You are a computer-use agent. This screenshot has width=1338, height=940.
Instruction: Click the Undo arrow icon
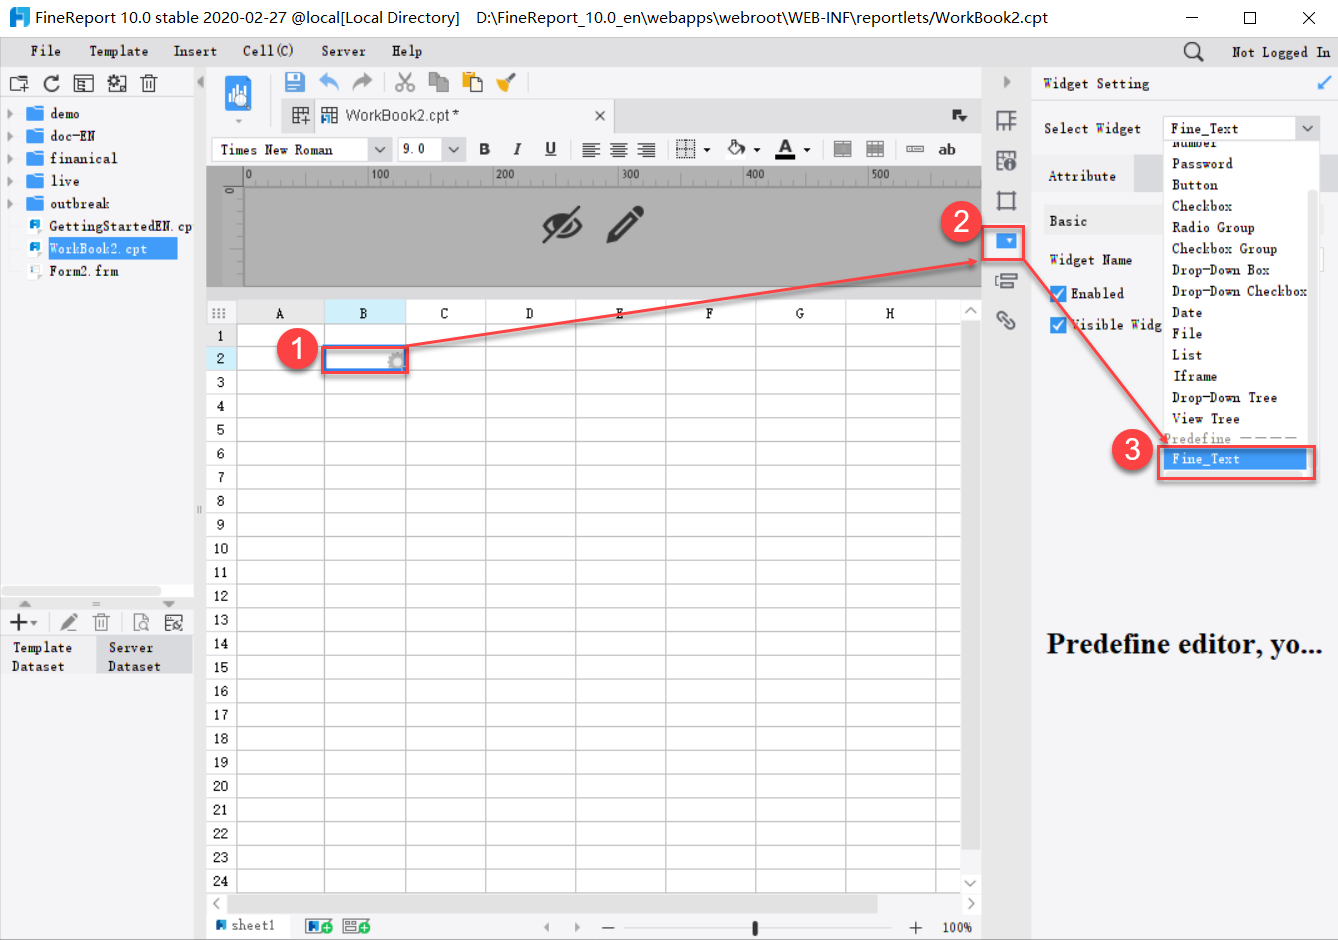point(329,82)
